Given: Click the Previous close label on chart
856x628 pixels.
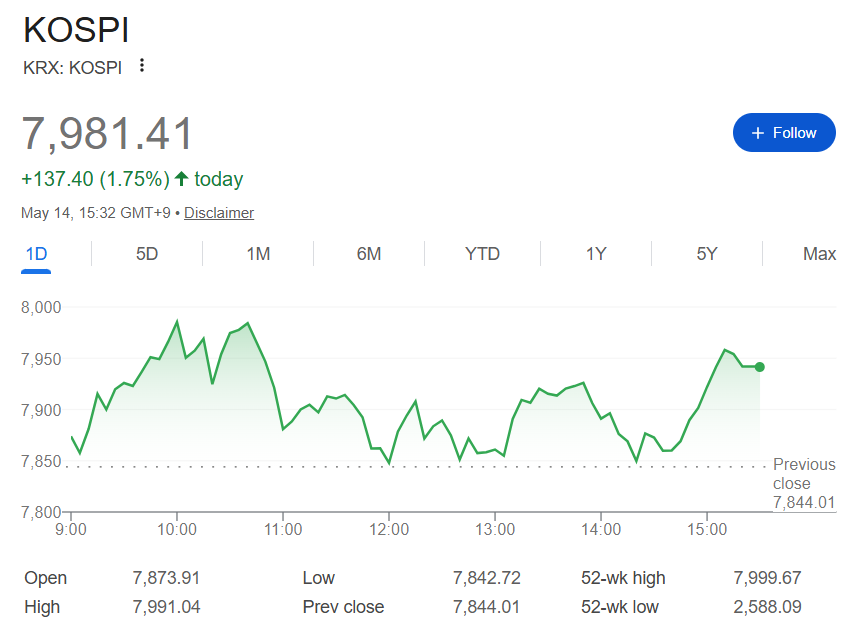Looking at the screenshot, I should point(804,473).
